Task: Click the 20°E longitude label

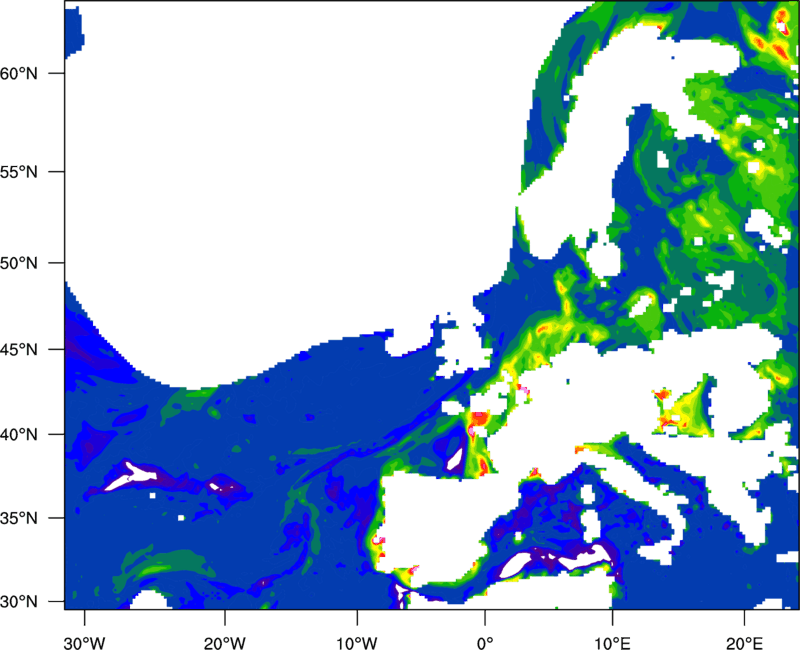Action: click(x=744, y=643)
